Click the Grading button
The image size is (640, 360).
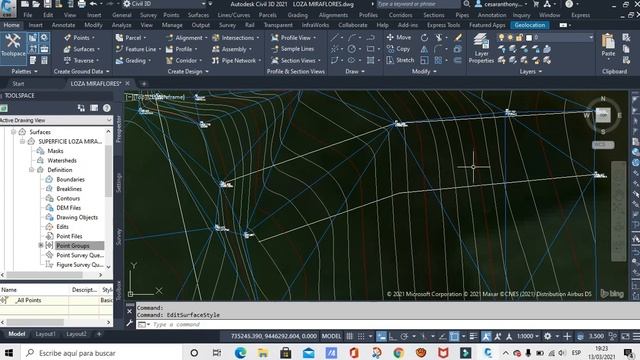(x=133, y=60)
